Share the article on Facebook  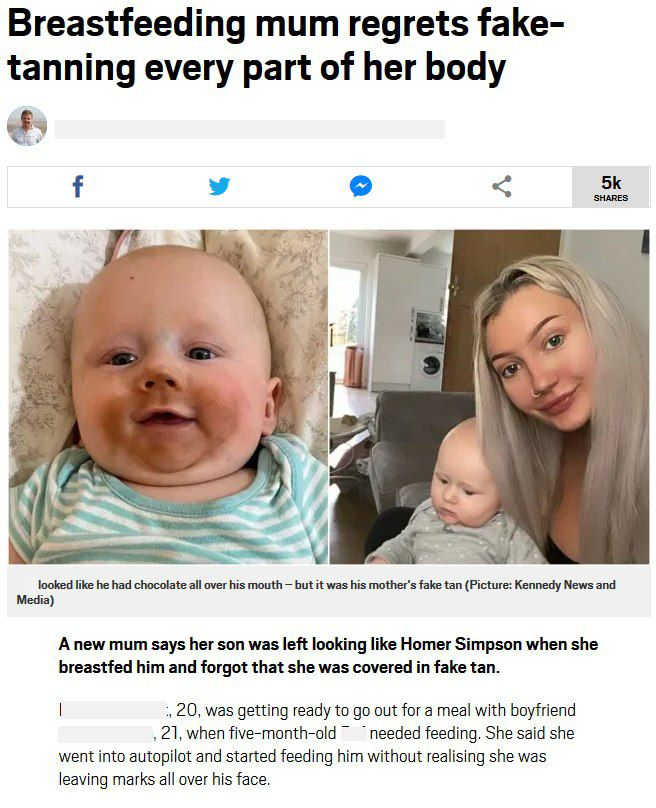(x=78, y=187)
